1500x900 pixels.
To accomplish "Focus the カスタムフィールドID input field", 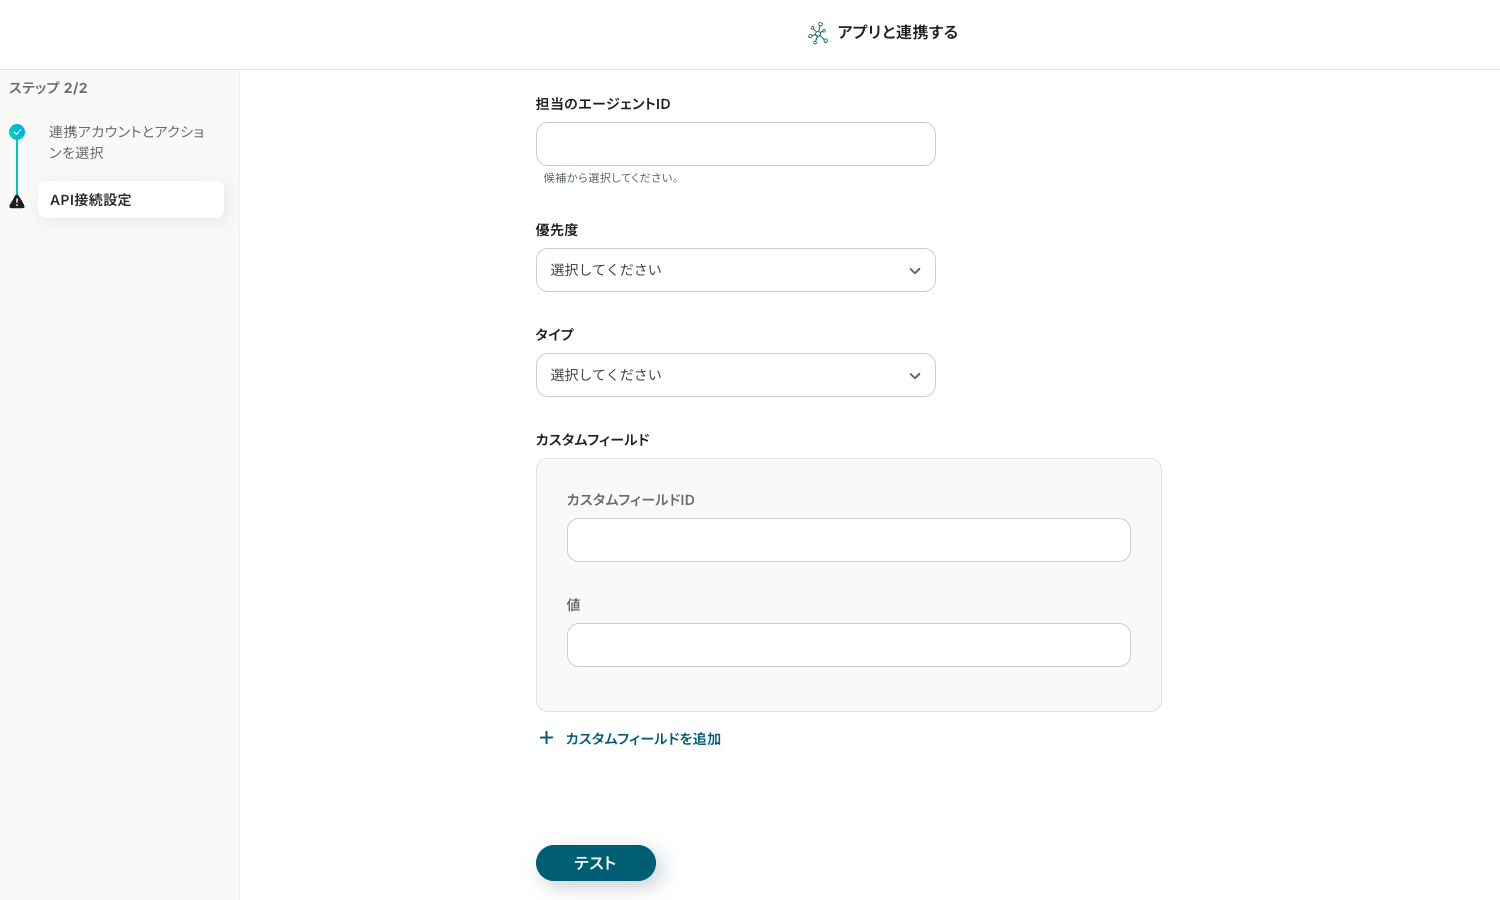I will point(849,540).
